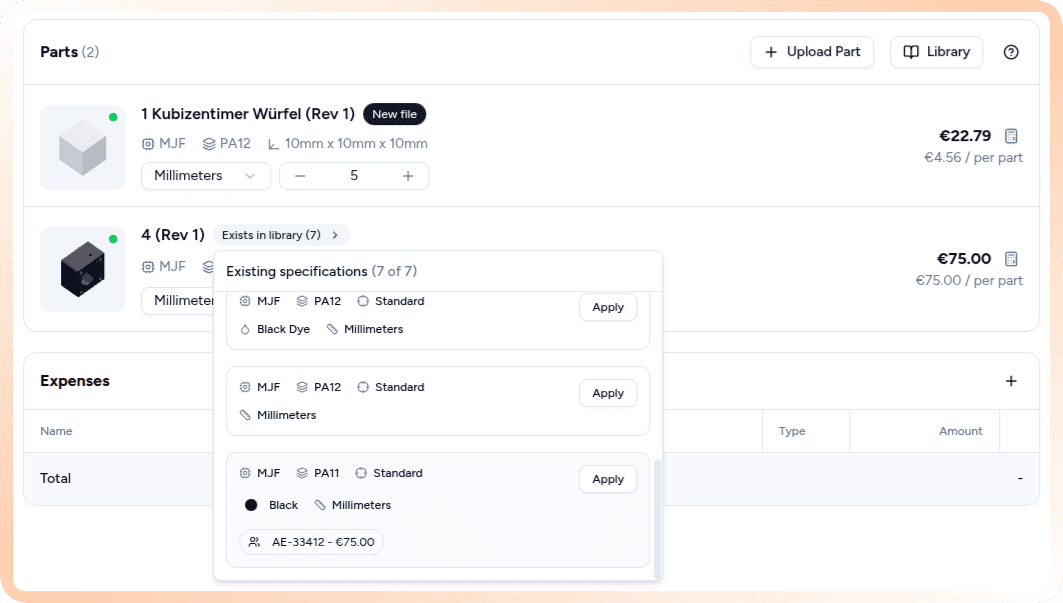
Task: Apply the Black Dye PA12 specification
Action: [607, 308]
